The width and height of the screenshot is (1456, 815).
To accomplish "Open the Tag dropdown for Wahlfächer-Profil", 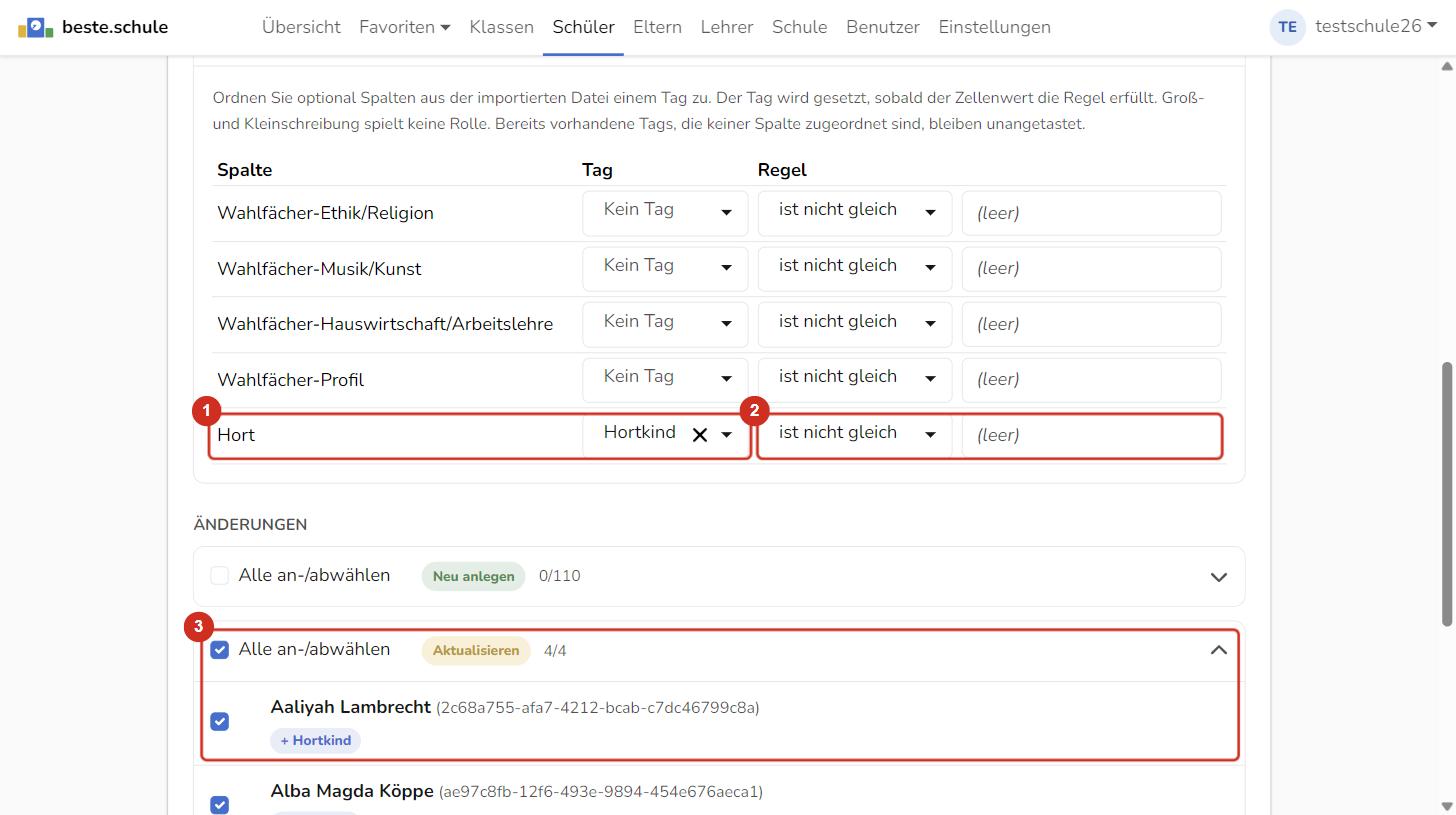I will click(665, 380).
